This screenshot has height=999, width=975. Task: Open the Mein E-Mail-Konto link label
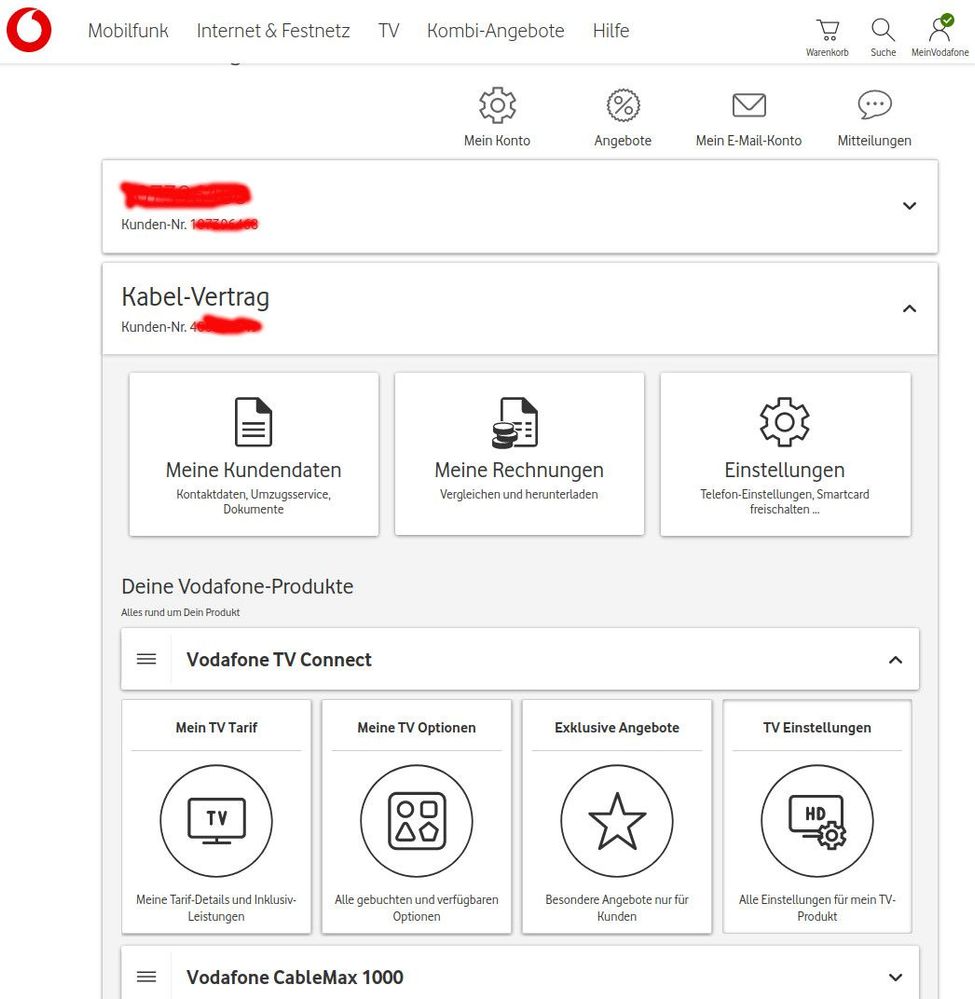(749, 140)
